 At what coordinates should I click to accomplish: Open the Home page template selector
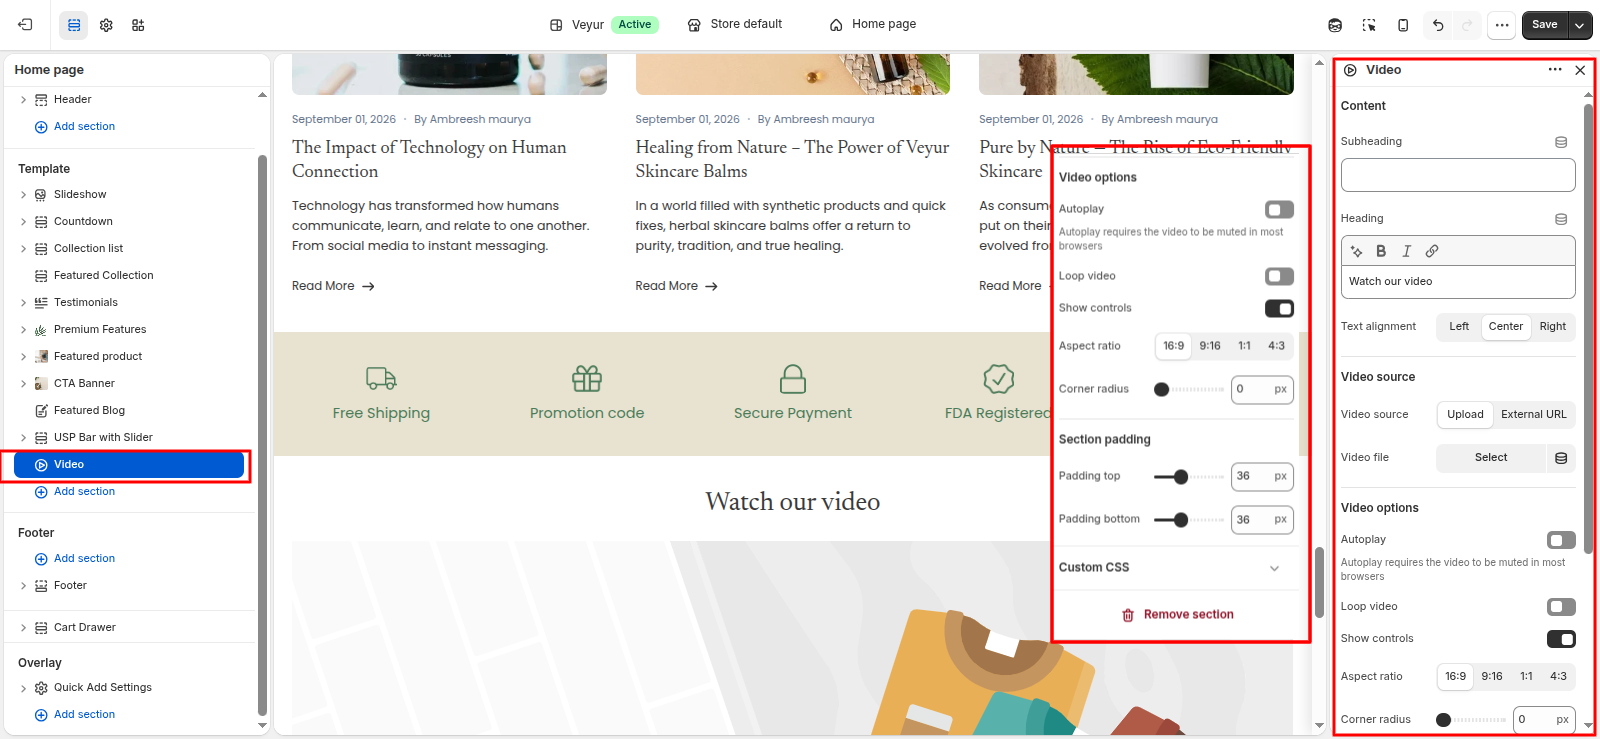(x=873, y=25)
